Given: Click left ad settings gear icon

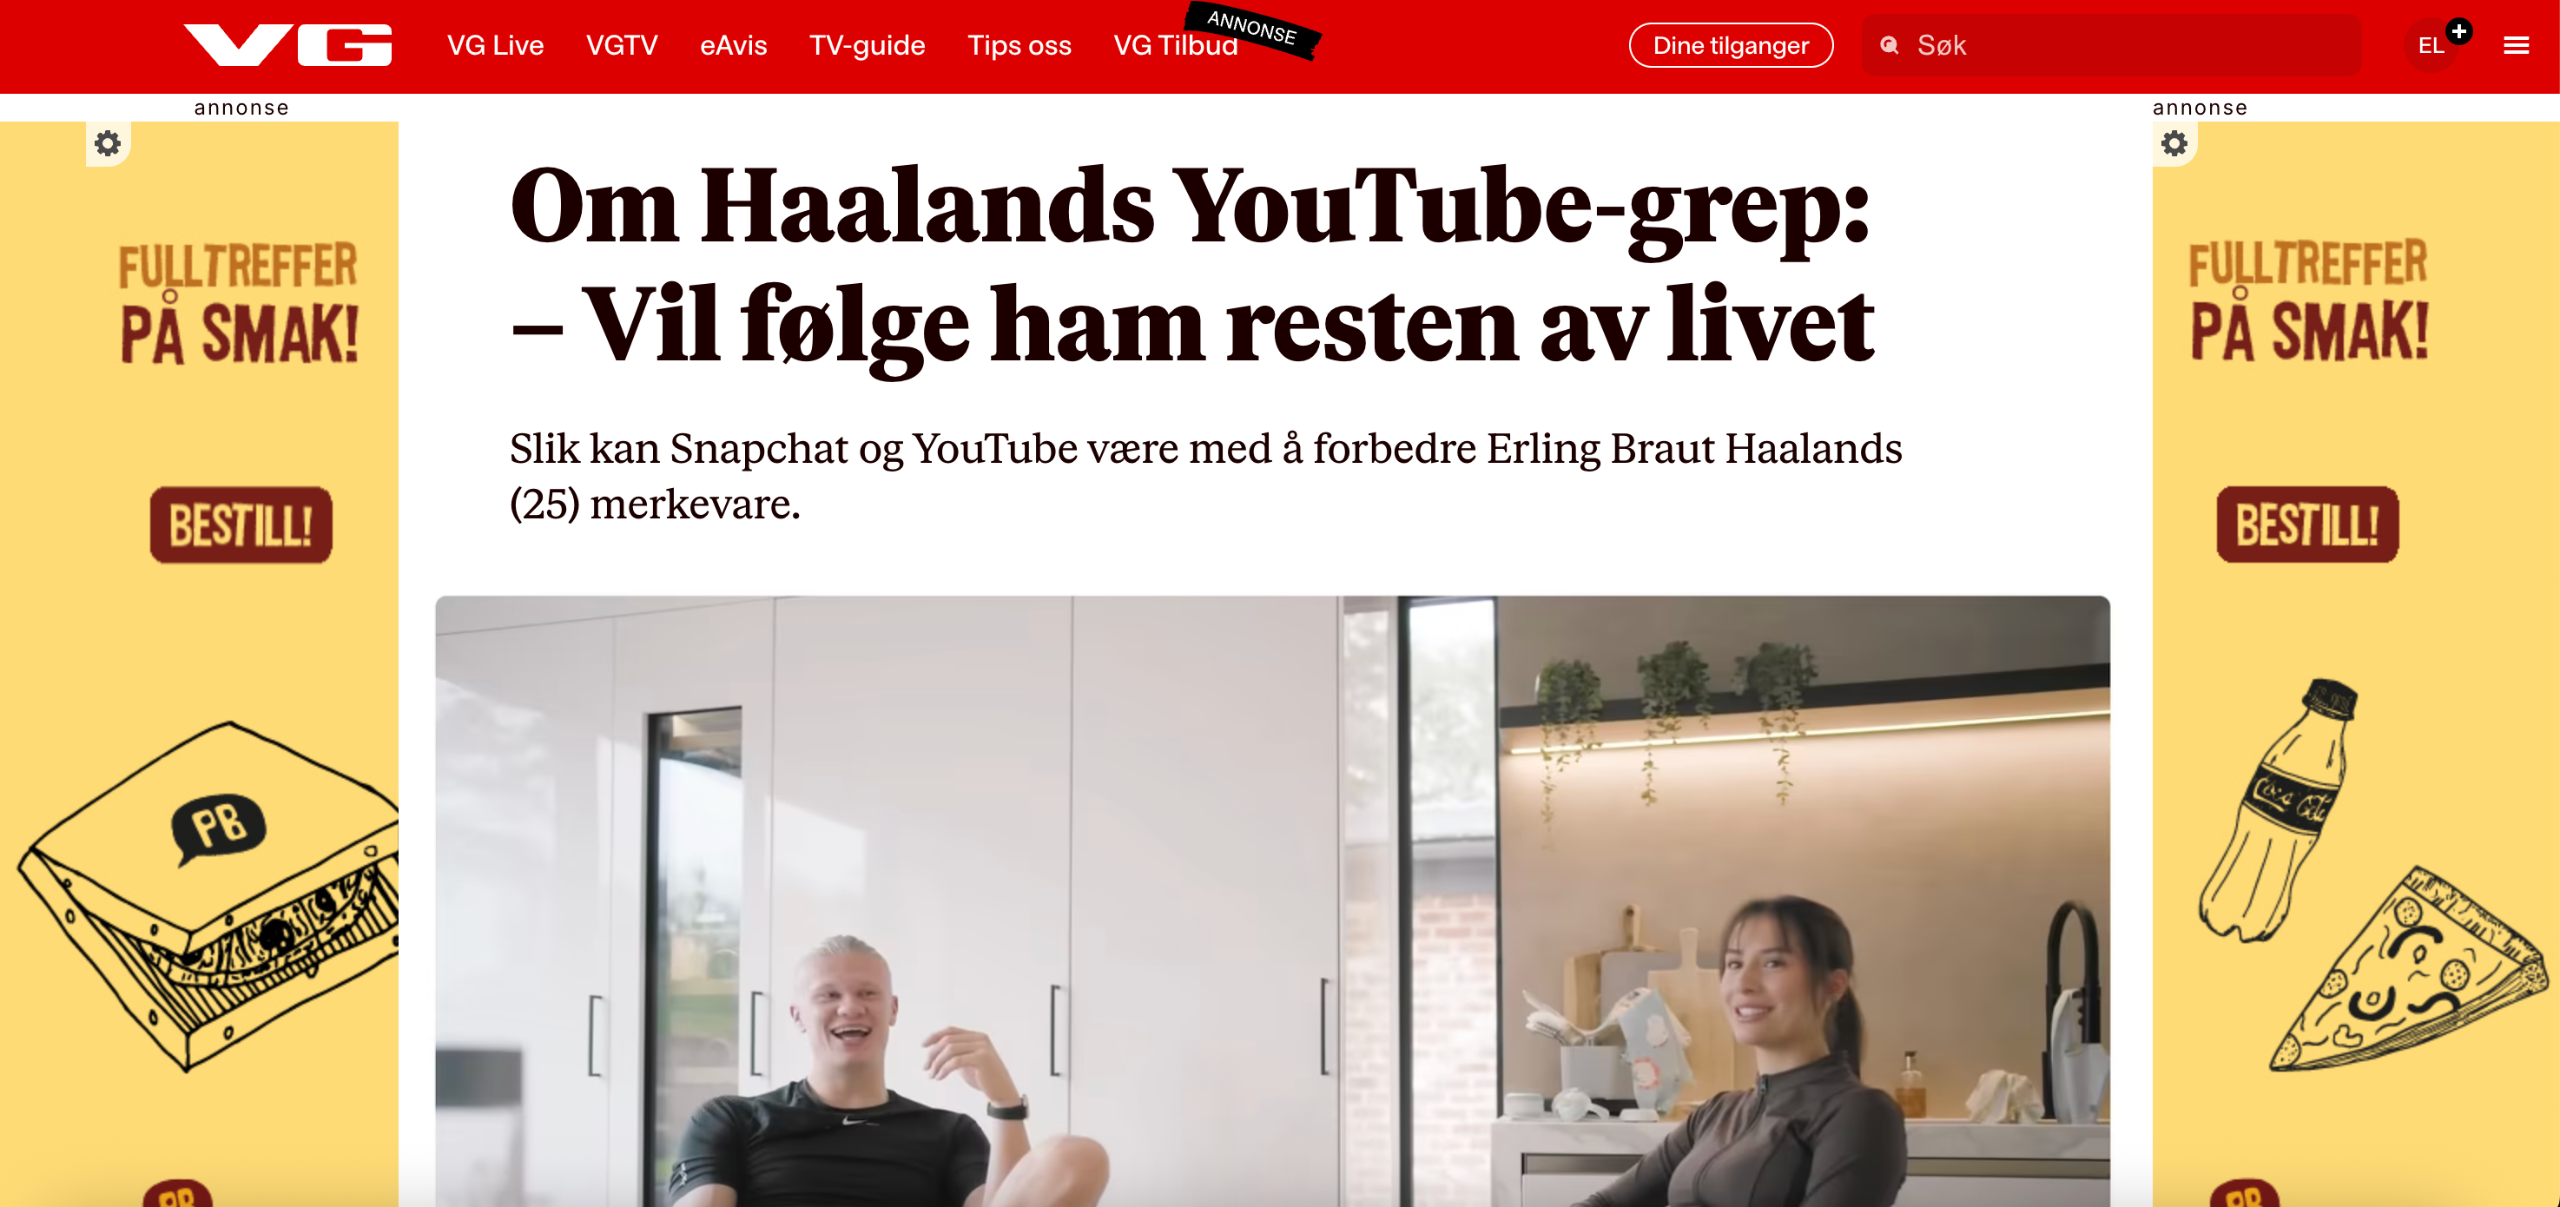Looking at the screenshot, I should [108, 144].
